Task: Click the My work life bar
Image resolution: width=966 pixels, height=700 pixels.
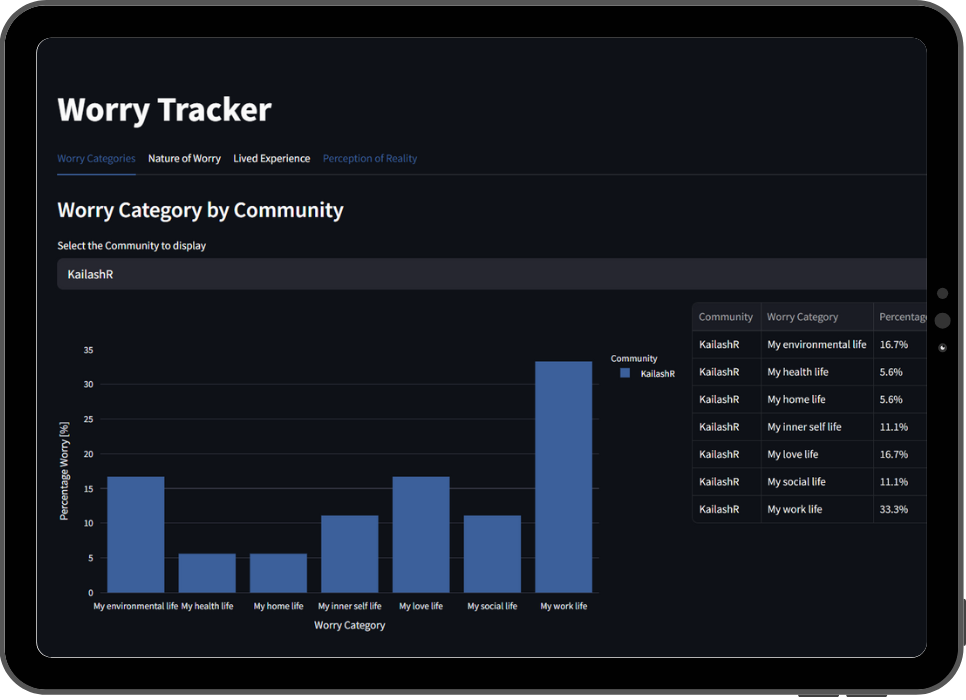Action: tap(563, 477)
